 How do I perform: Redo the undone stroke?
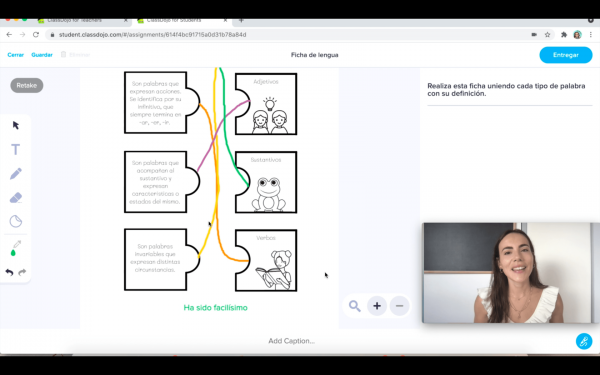point(22,272)
